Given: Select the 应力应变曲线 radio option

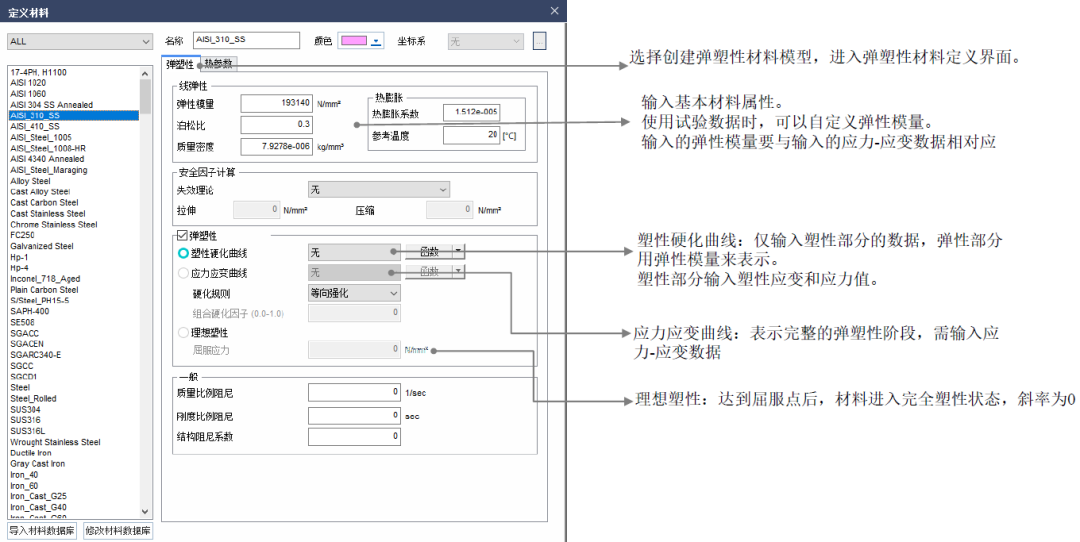Looking at the screenshot, I should pos(183,273).
